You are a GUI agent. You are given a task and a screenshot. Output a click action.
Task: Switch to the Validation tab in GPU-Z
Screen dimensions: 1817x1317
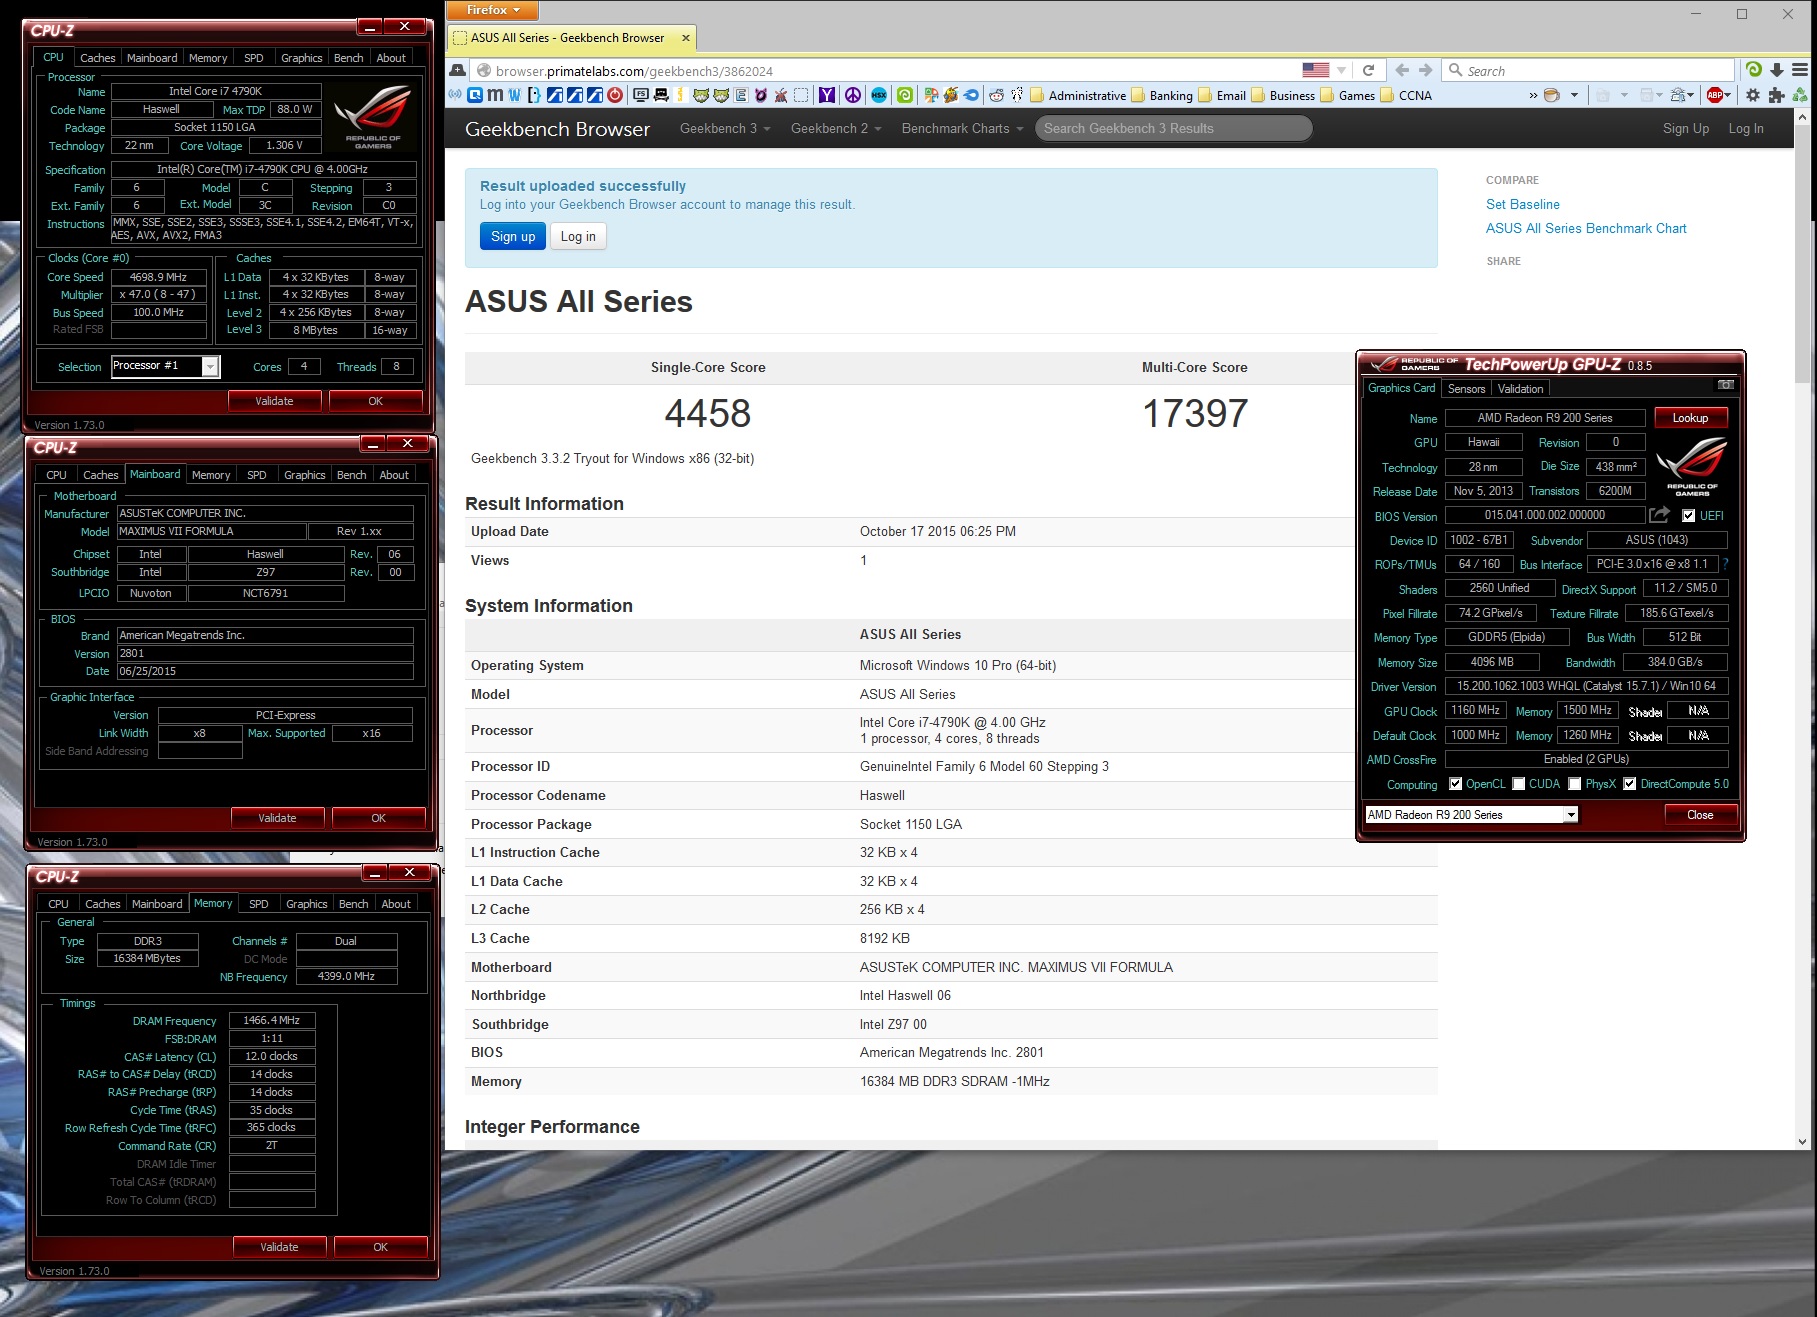pos(1520,389)
